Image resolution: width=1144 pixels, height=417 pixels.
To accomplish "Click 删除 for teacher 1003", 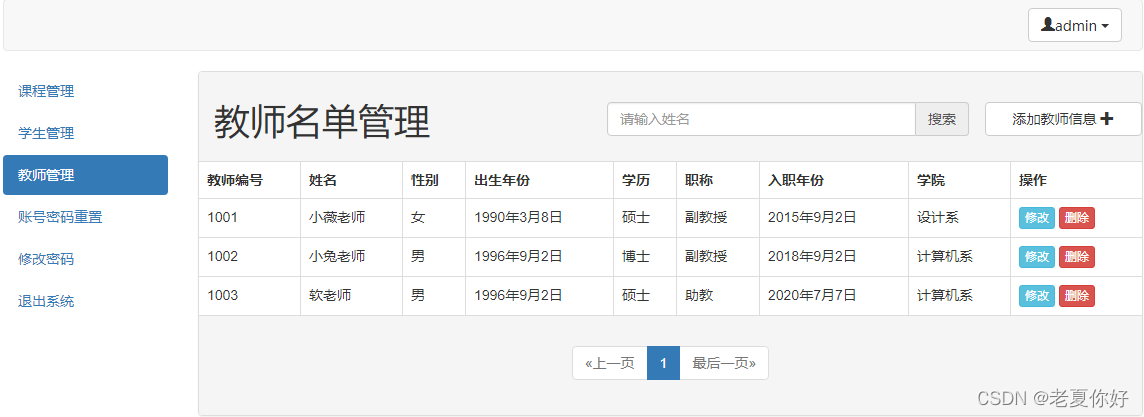I will [1077, 296].
